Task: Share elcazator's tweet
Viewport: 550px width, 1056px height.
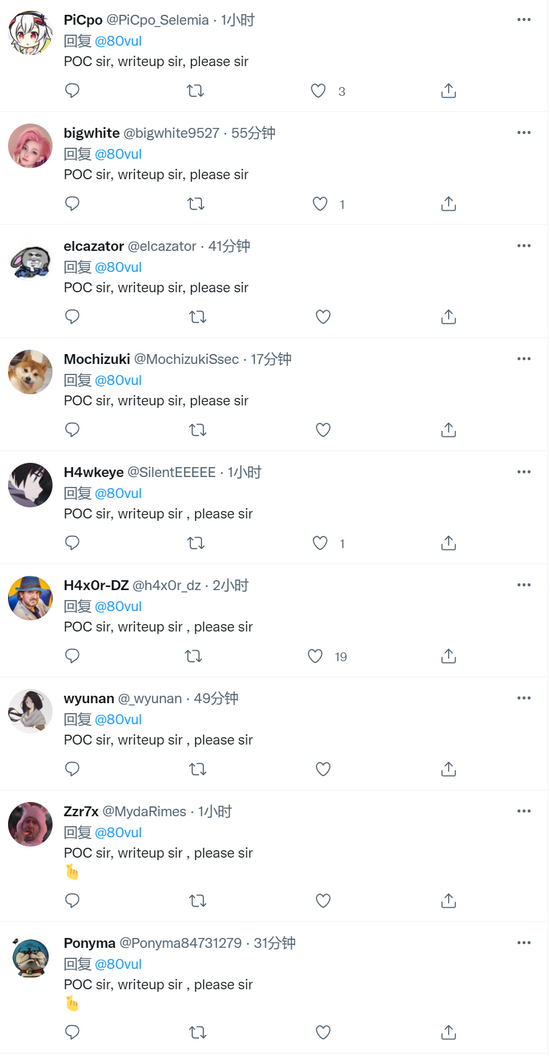Action: coord(448,317)
